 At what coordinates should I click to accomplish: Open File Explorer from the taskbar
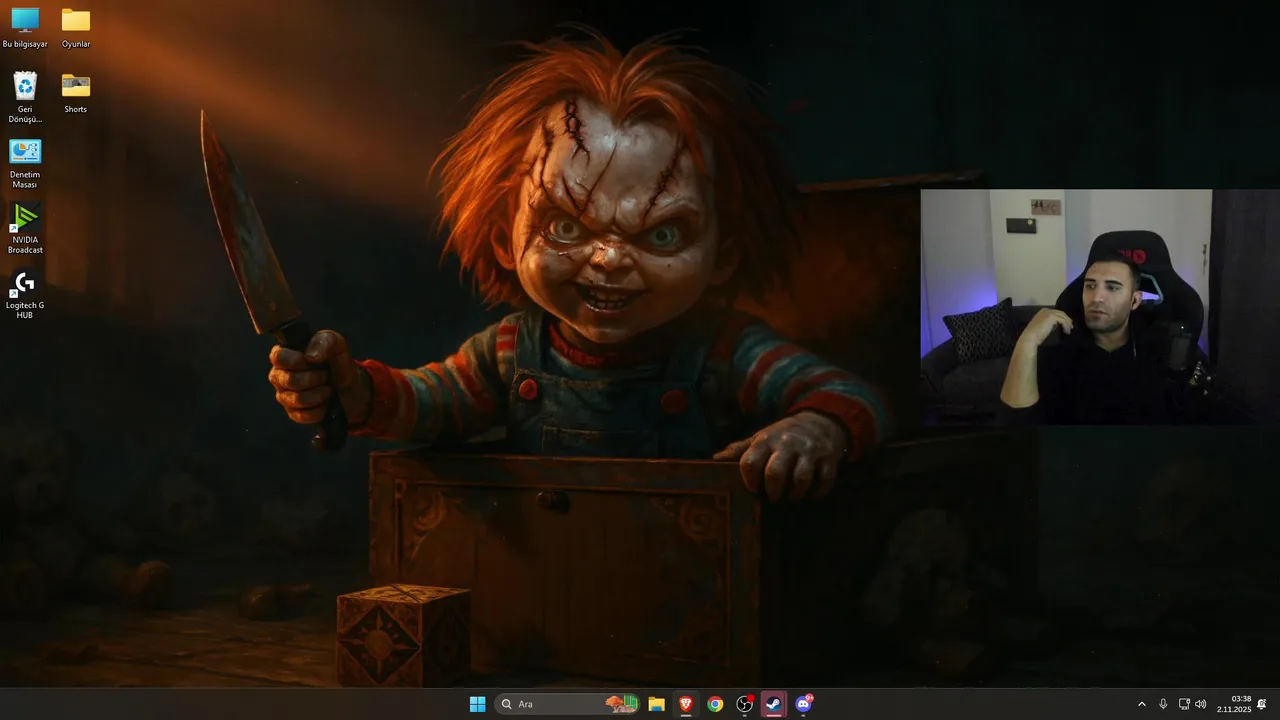pos(656,704)
